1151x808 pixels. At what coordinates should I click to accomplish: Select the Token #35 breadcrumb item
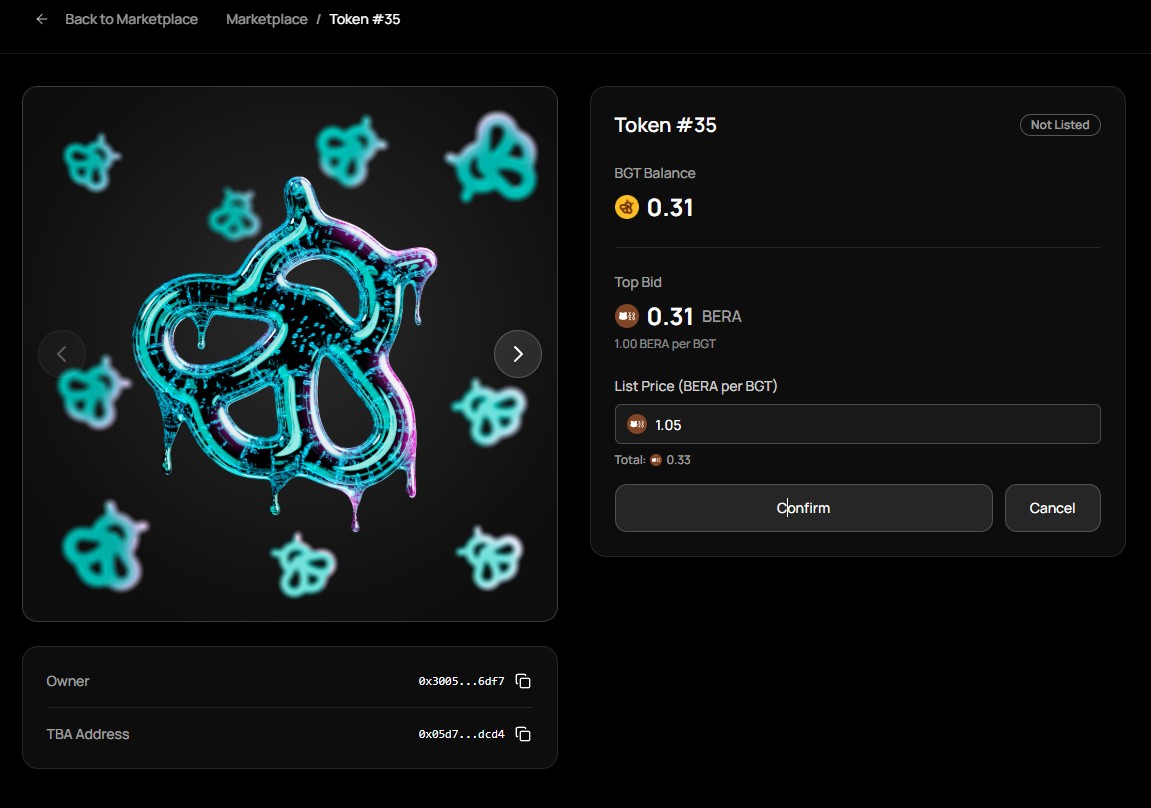point(365,19)
